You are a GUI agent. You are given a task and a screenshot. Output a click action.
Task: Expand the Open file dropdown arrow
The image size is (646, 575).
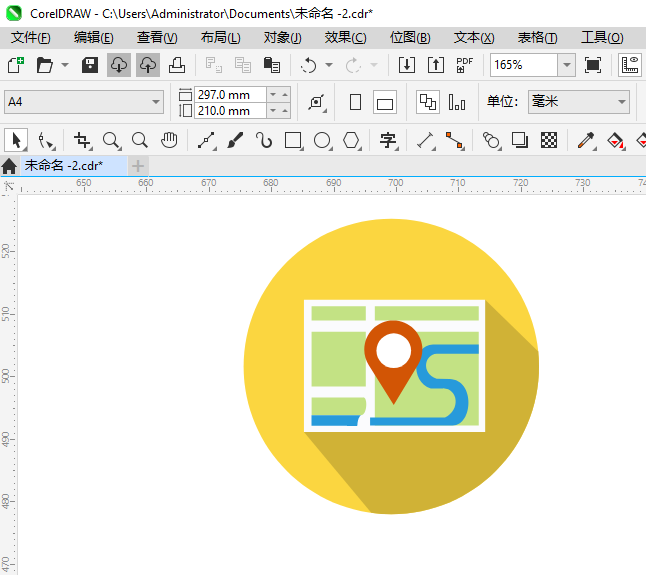click(x=65, y=65)
